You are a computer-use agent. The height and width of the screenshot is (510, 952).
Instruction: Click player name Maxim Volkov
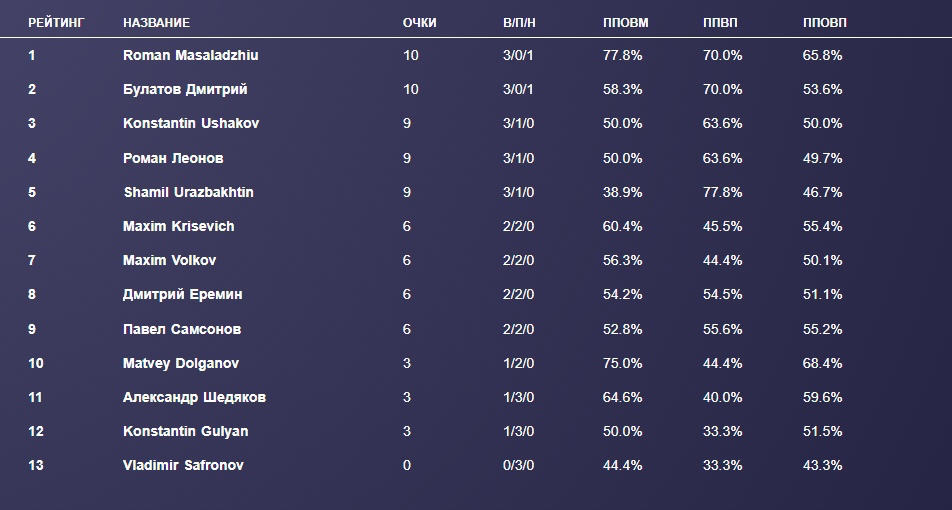point(169,260)
